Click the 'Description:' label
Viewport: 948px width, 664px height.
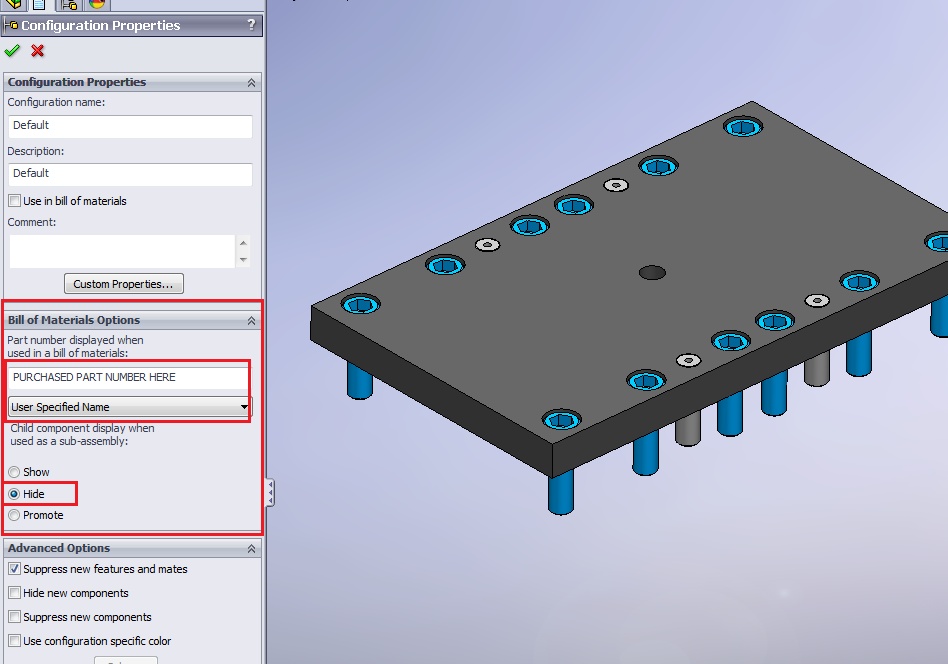pyautogui.click(x=36, y=151)
